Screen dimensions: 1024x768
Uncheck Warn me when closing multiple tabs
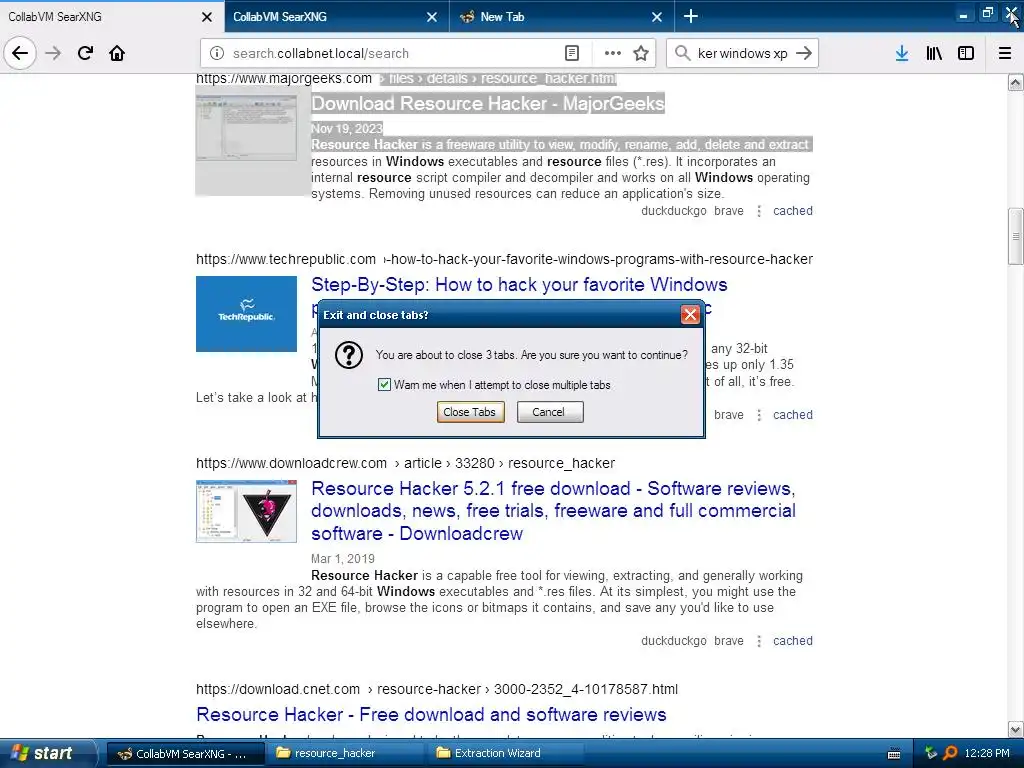(384, 385)
